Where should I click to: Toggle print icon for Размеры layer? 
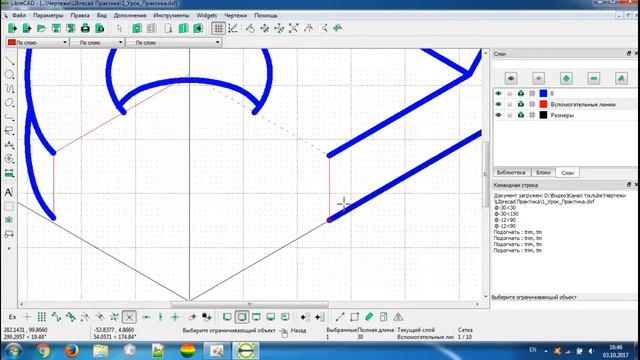click(521, 115)
